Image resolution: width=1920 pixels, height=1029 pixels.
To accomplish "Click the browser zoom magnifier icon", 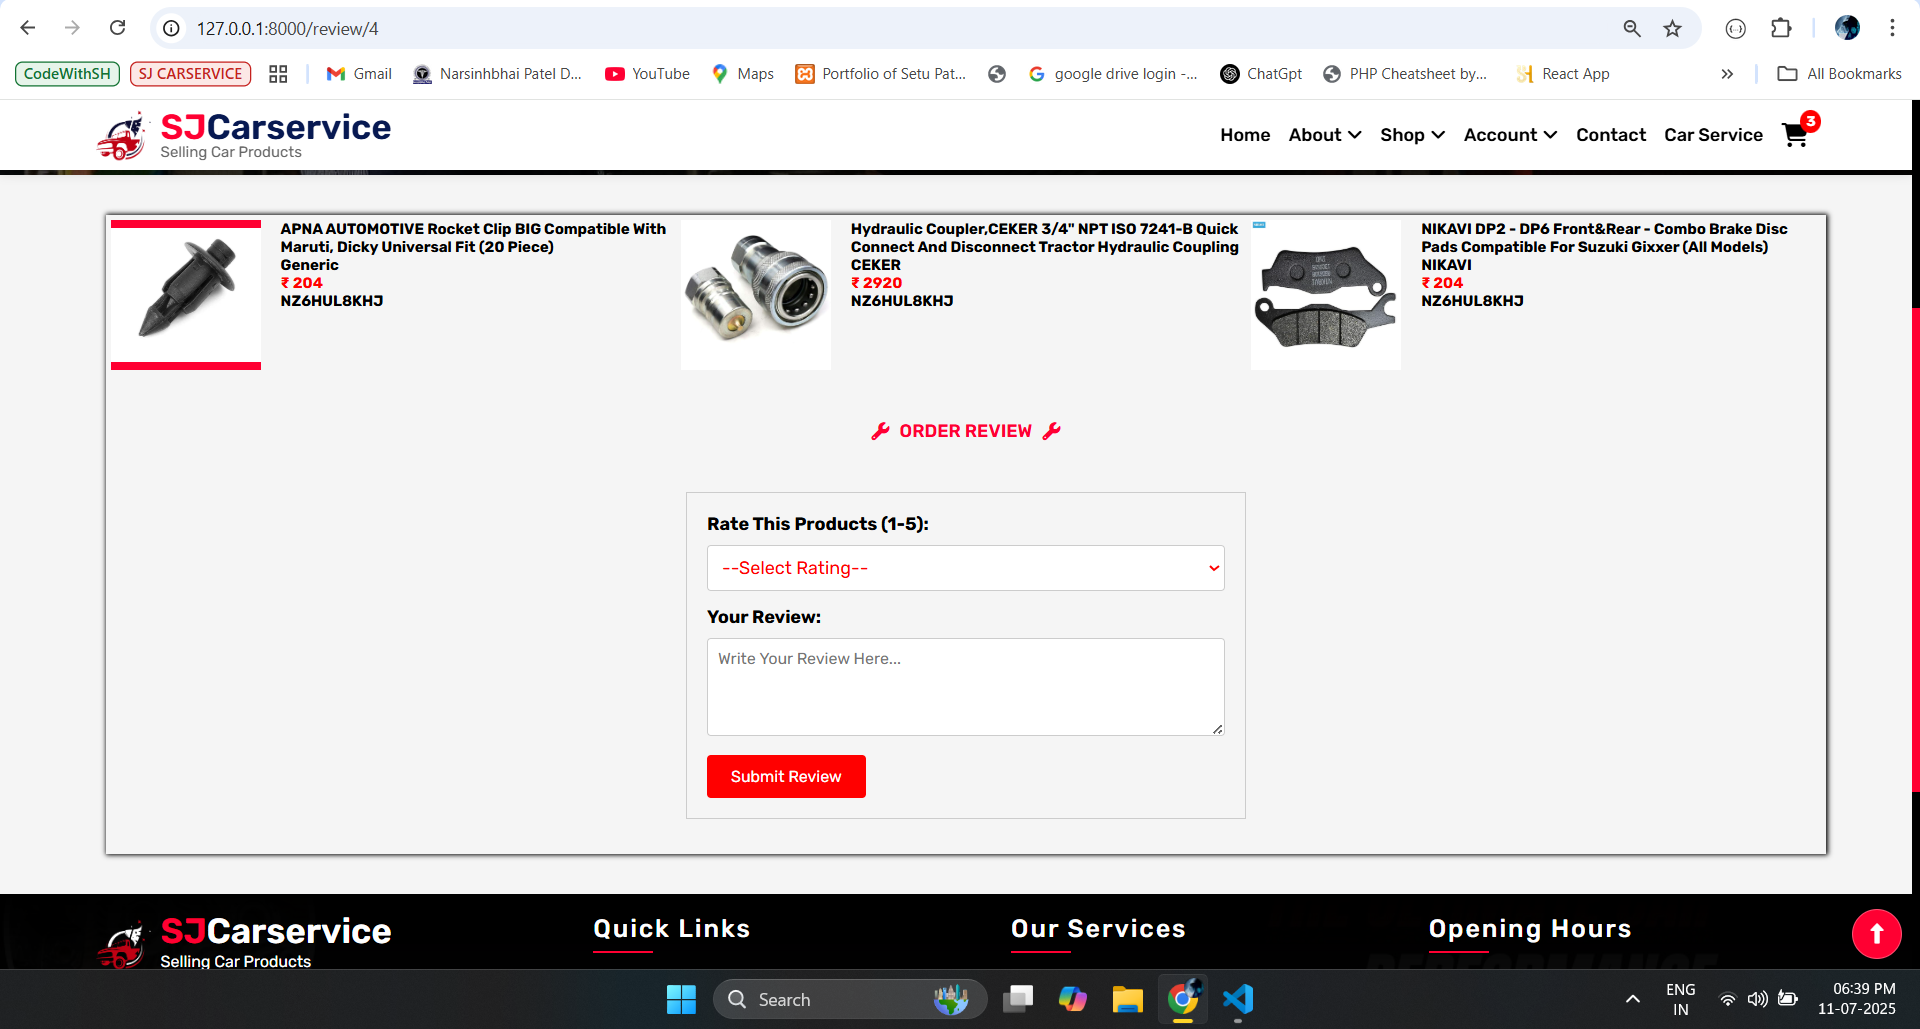I will [x=1631, y=29].
